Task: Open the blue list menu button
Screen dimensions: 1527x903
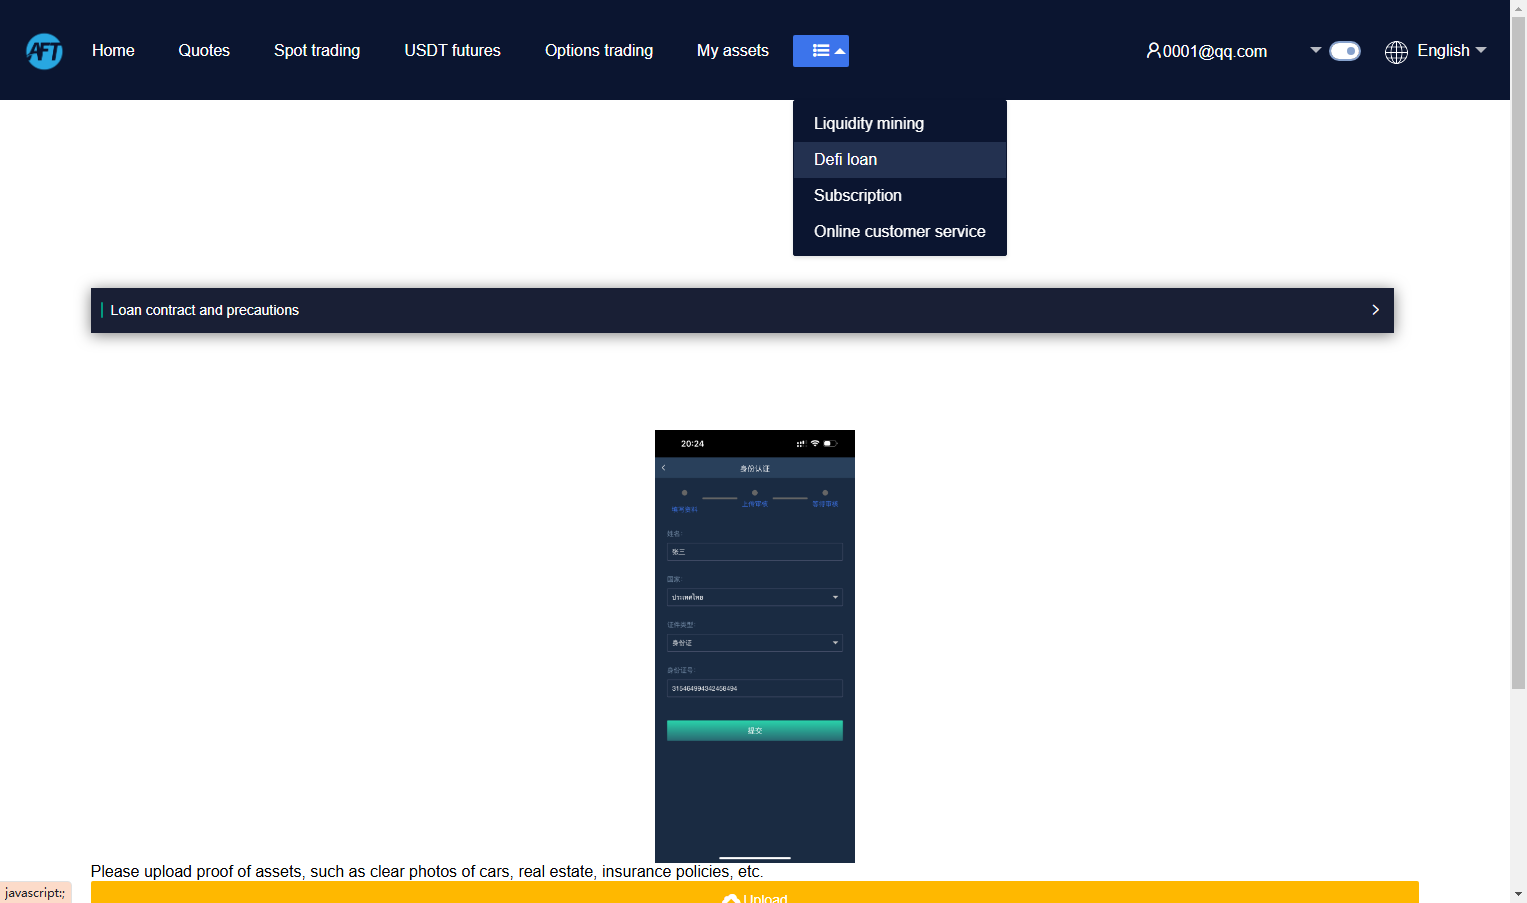Action: 821,51
